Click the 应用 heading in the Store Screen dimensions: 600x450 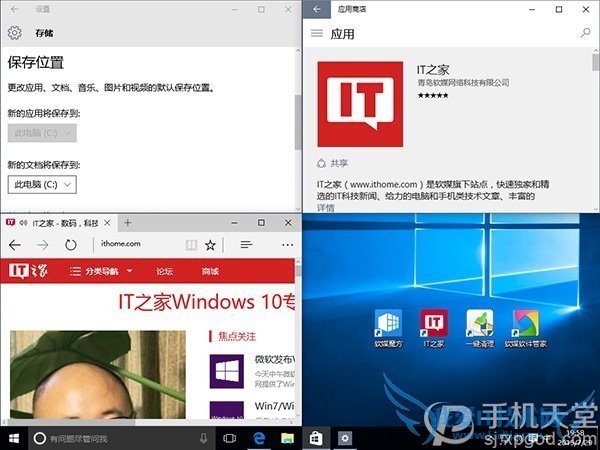point(342,34)
